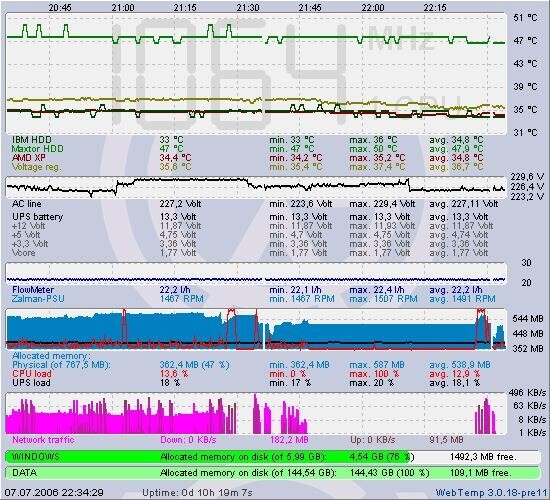This screenshot has height=500, width=550.
Task: Click the 91,5 MB uploaded total
Action: click(447, 440)
